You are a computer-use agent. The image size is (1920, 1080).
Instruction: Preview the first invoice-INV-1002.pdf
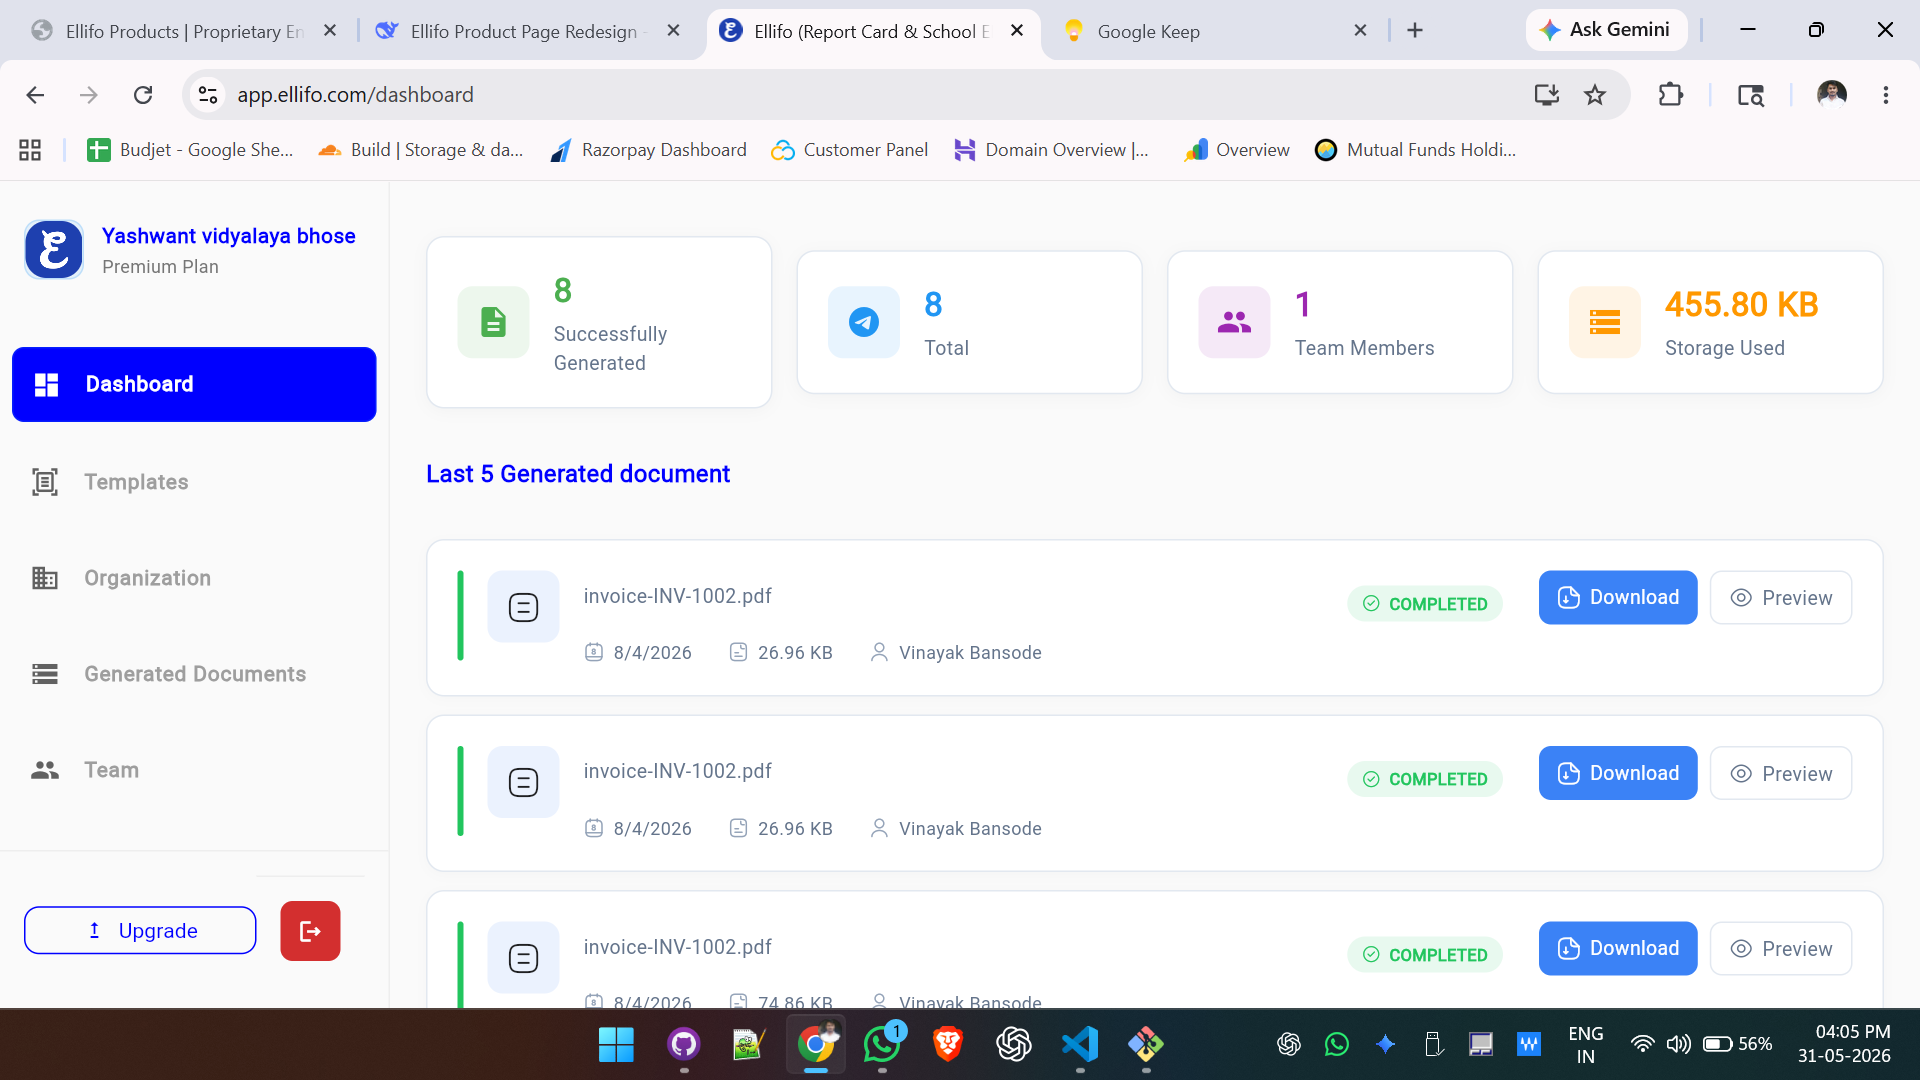pyautogui.click(x=1781, y=597)
